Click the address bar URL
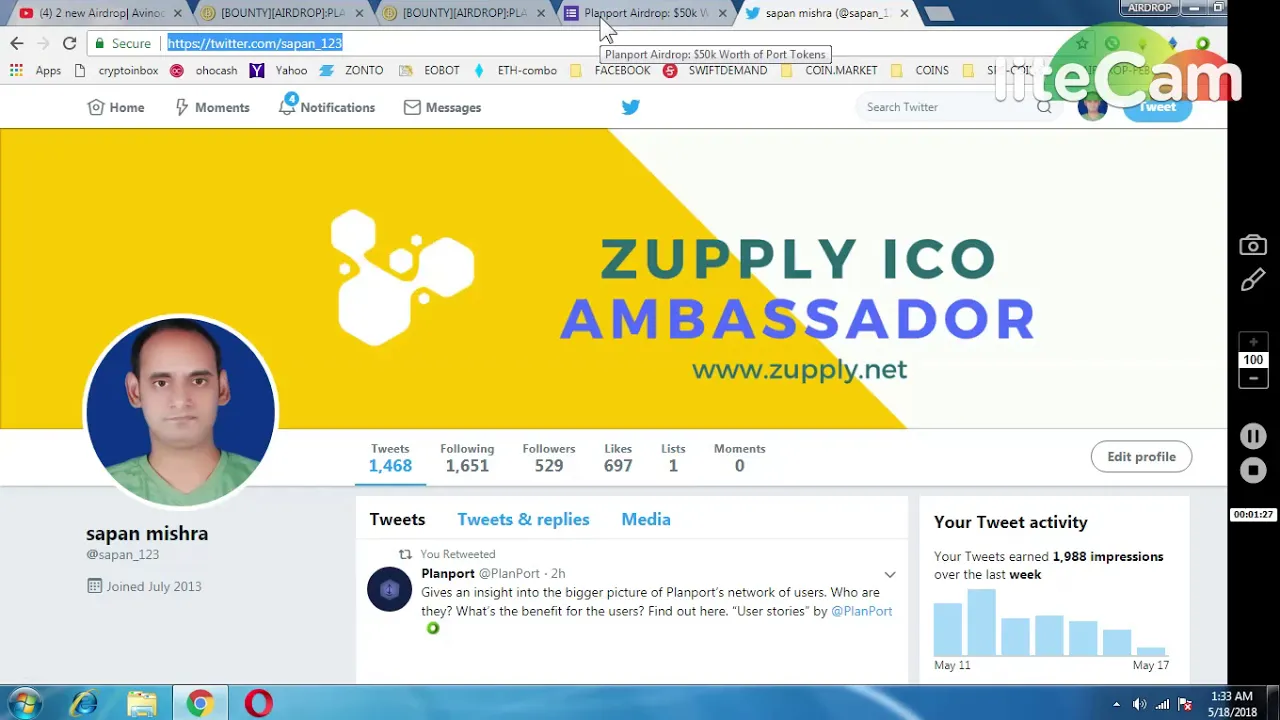 coord(254,43)
